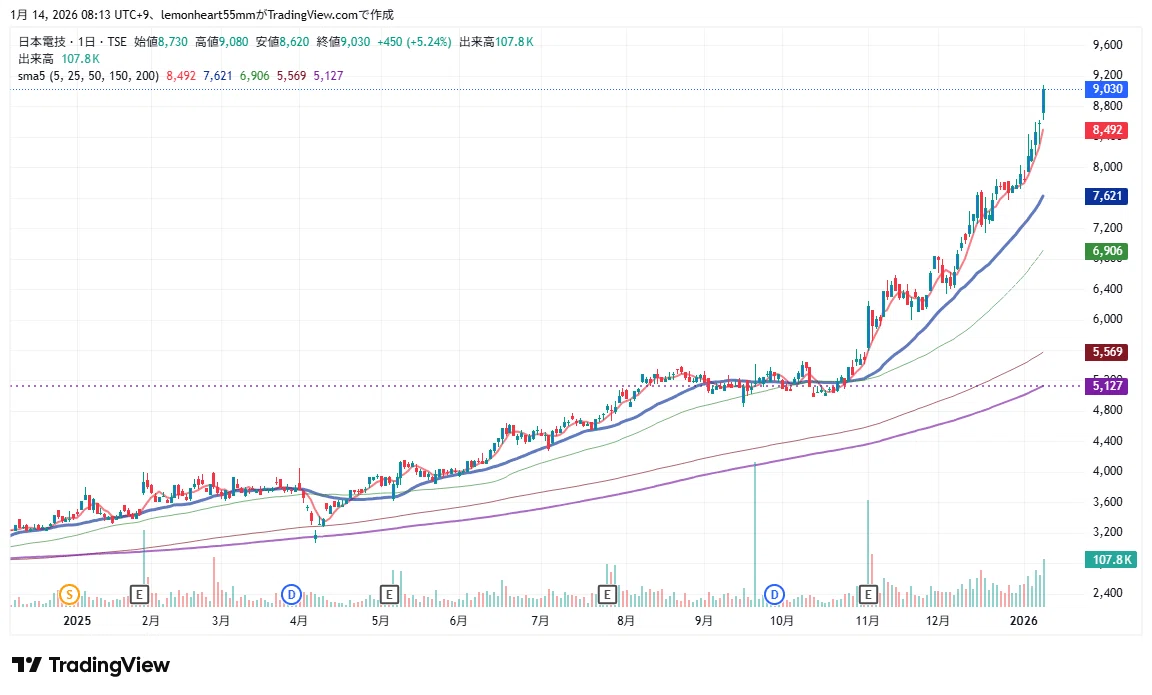Open the E earnings marker near 2月
The width and height of the screenshot is (1152, 695).
coord(139,594)
